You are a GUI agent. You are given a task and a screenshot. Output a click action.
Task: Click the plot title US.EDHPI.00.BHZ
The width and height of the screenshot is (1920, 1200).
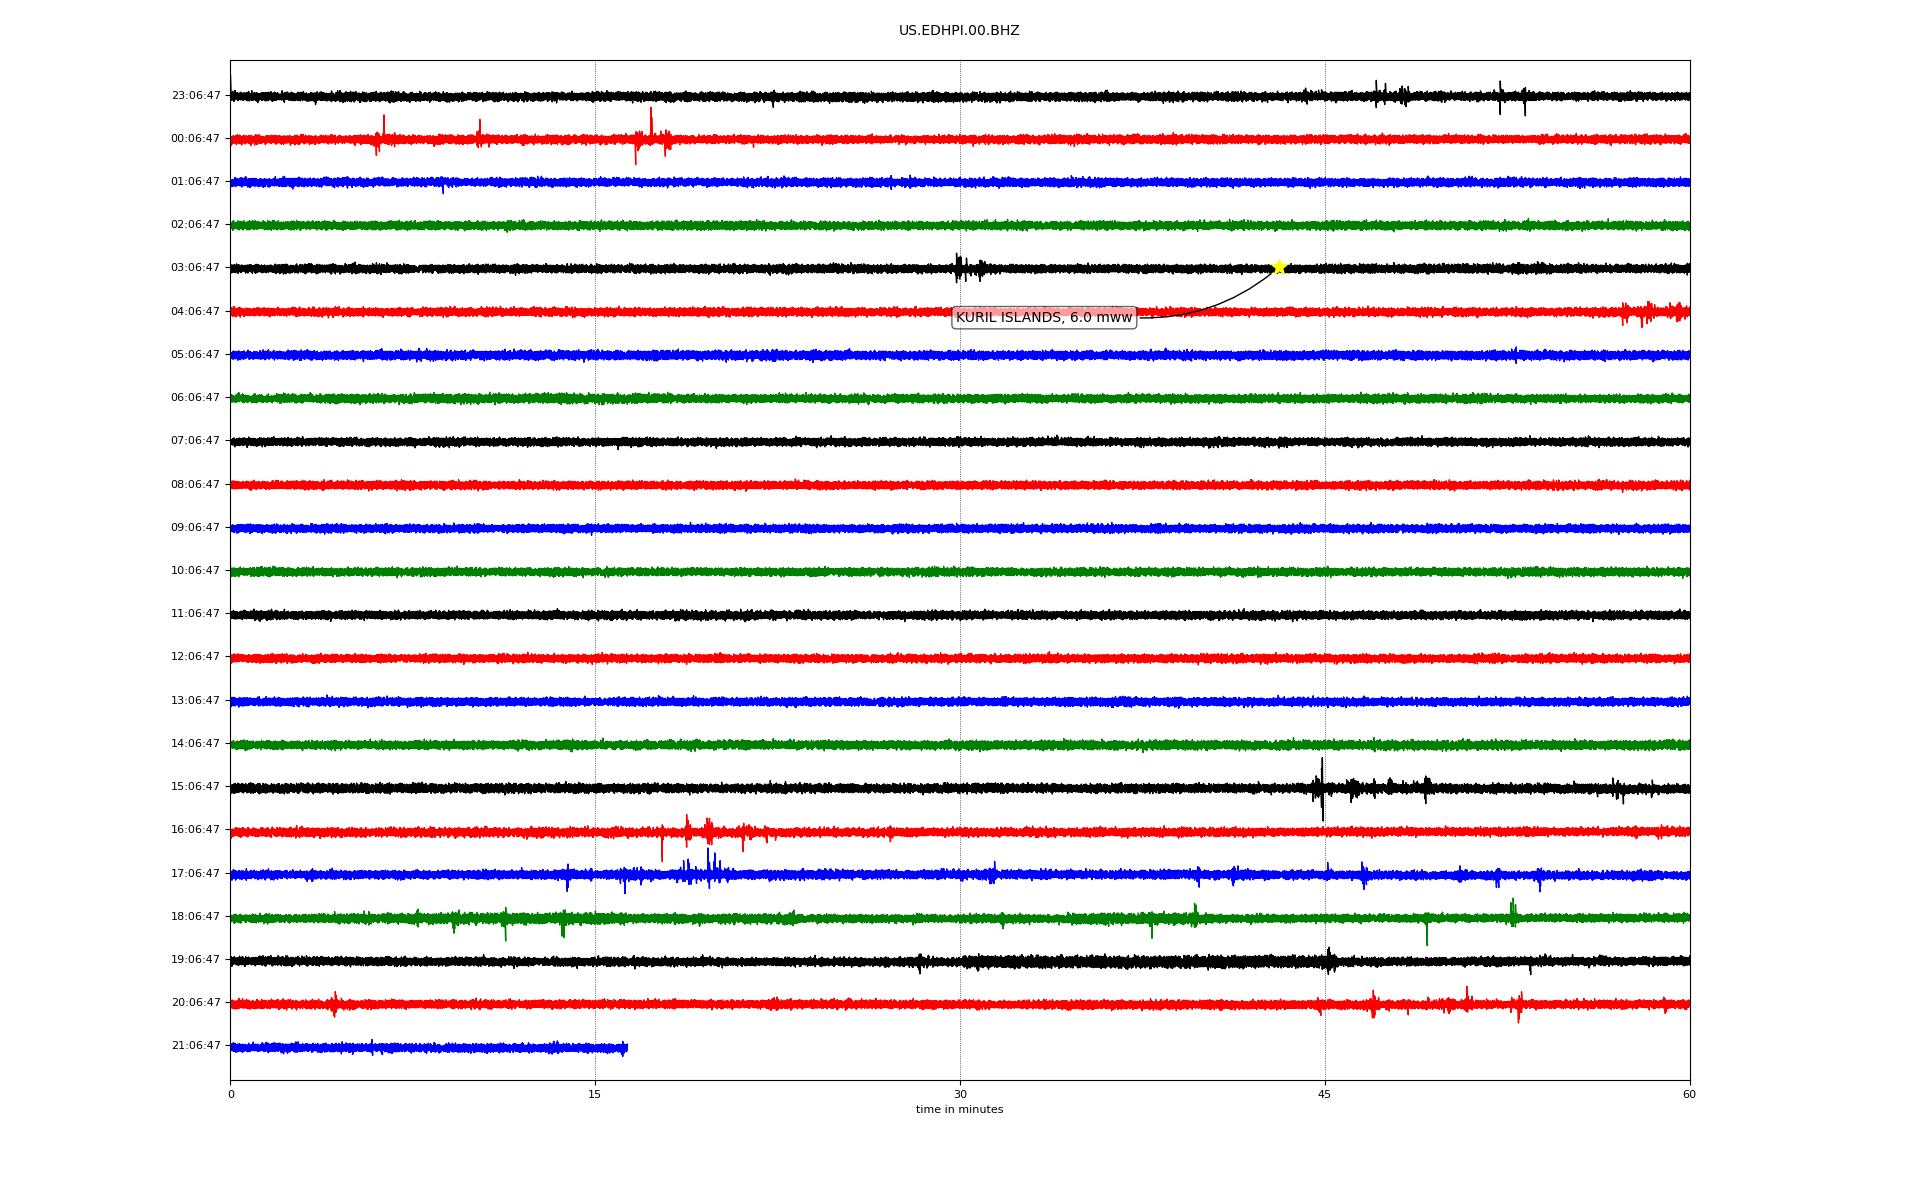959,31
